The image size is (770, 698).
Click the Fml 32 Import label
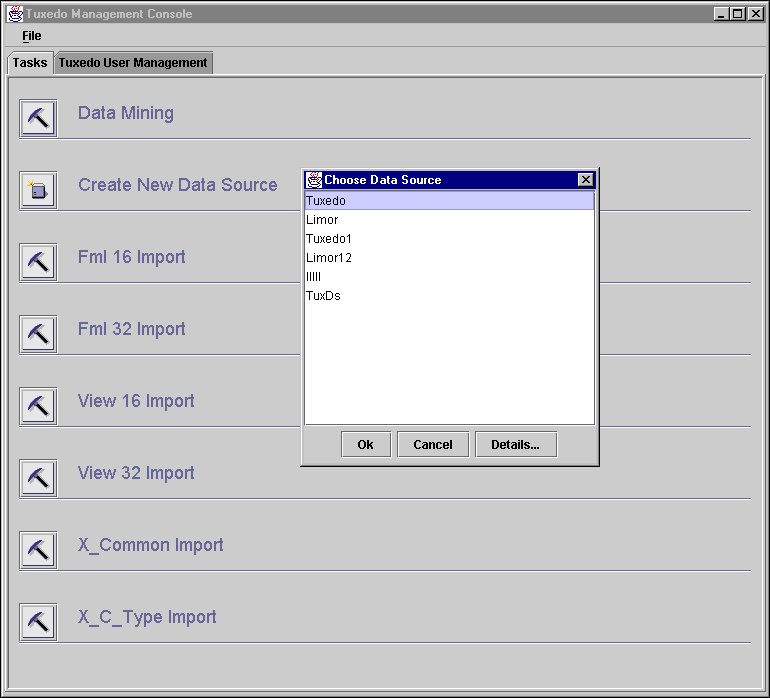coord(132,329)
